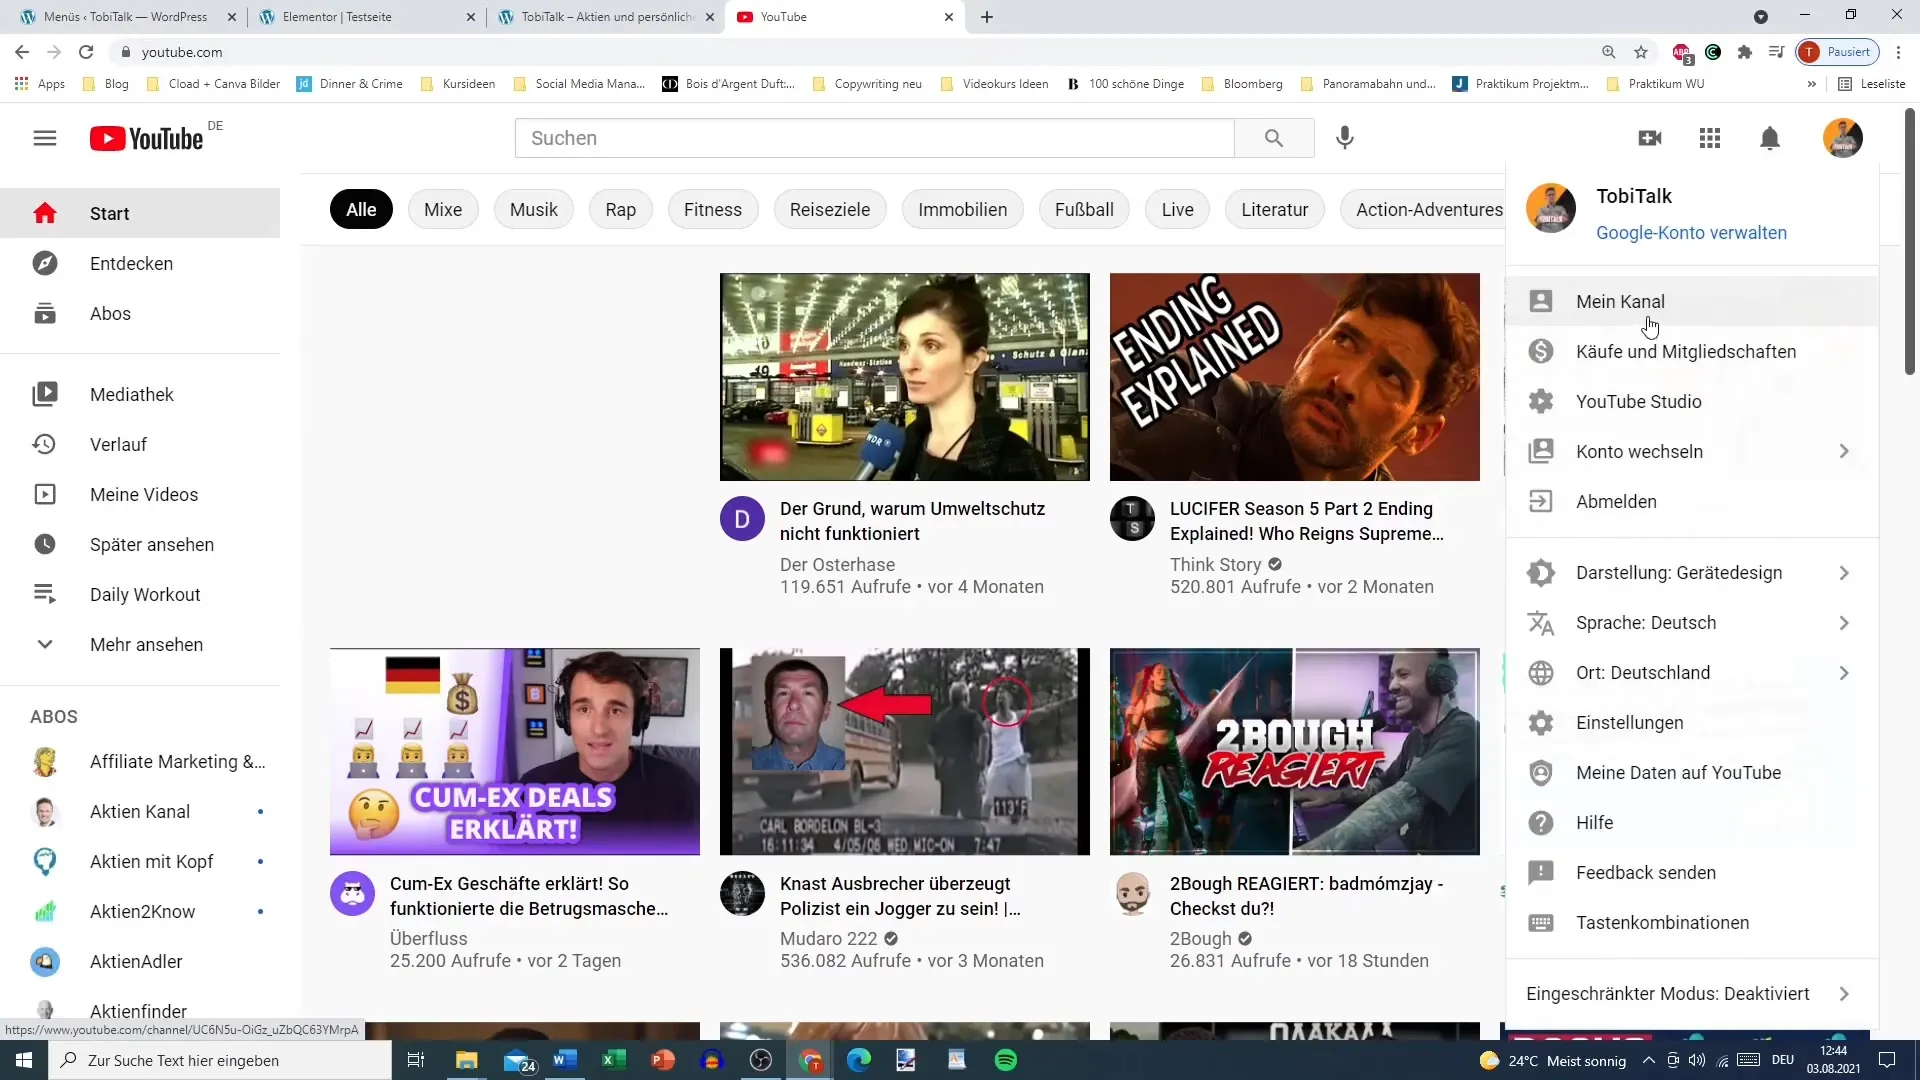Open Chrome three-dot menu

[x=1898, y=52]
